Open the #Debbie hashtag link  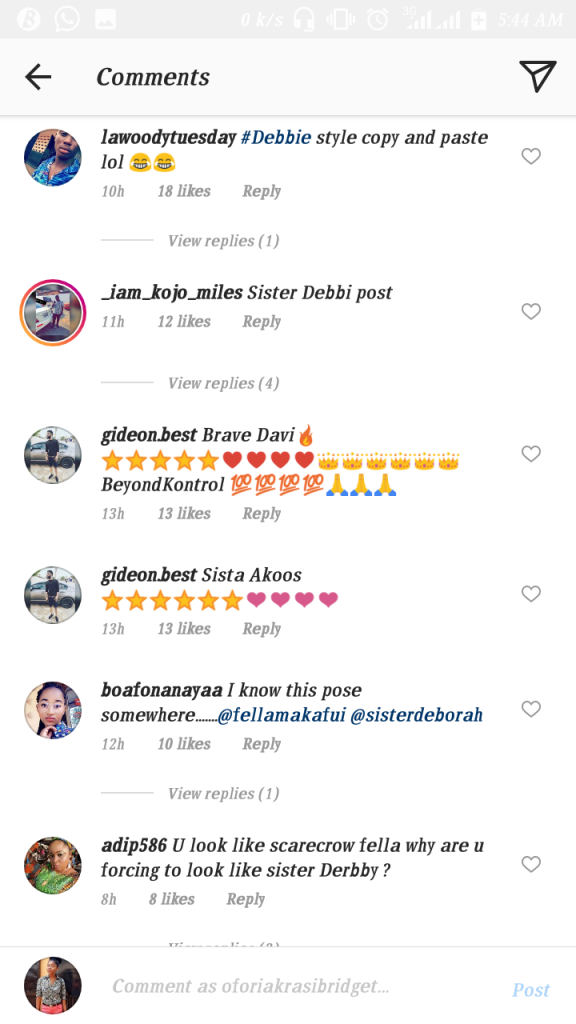pos(276,138)
